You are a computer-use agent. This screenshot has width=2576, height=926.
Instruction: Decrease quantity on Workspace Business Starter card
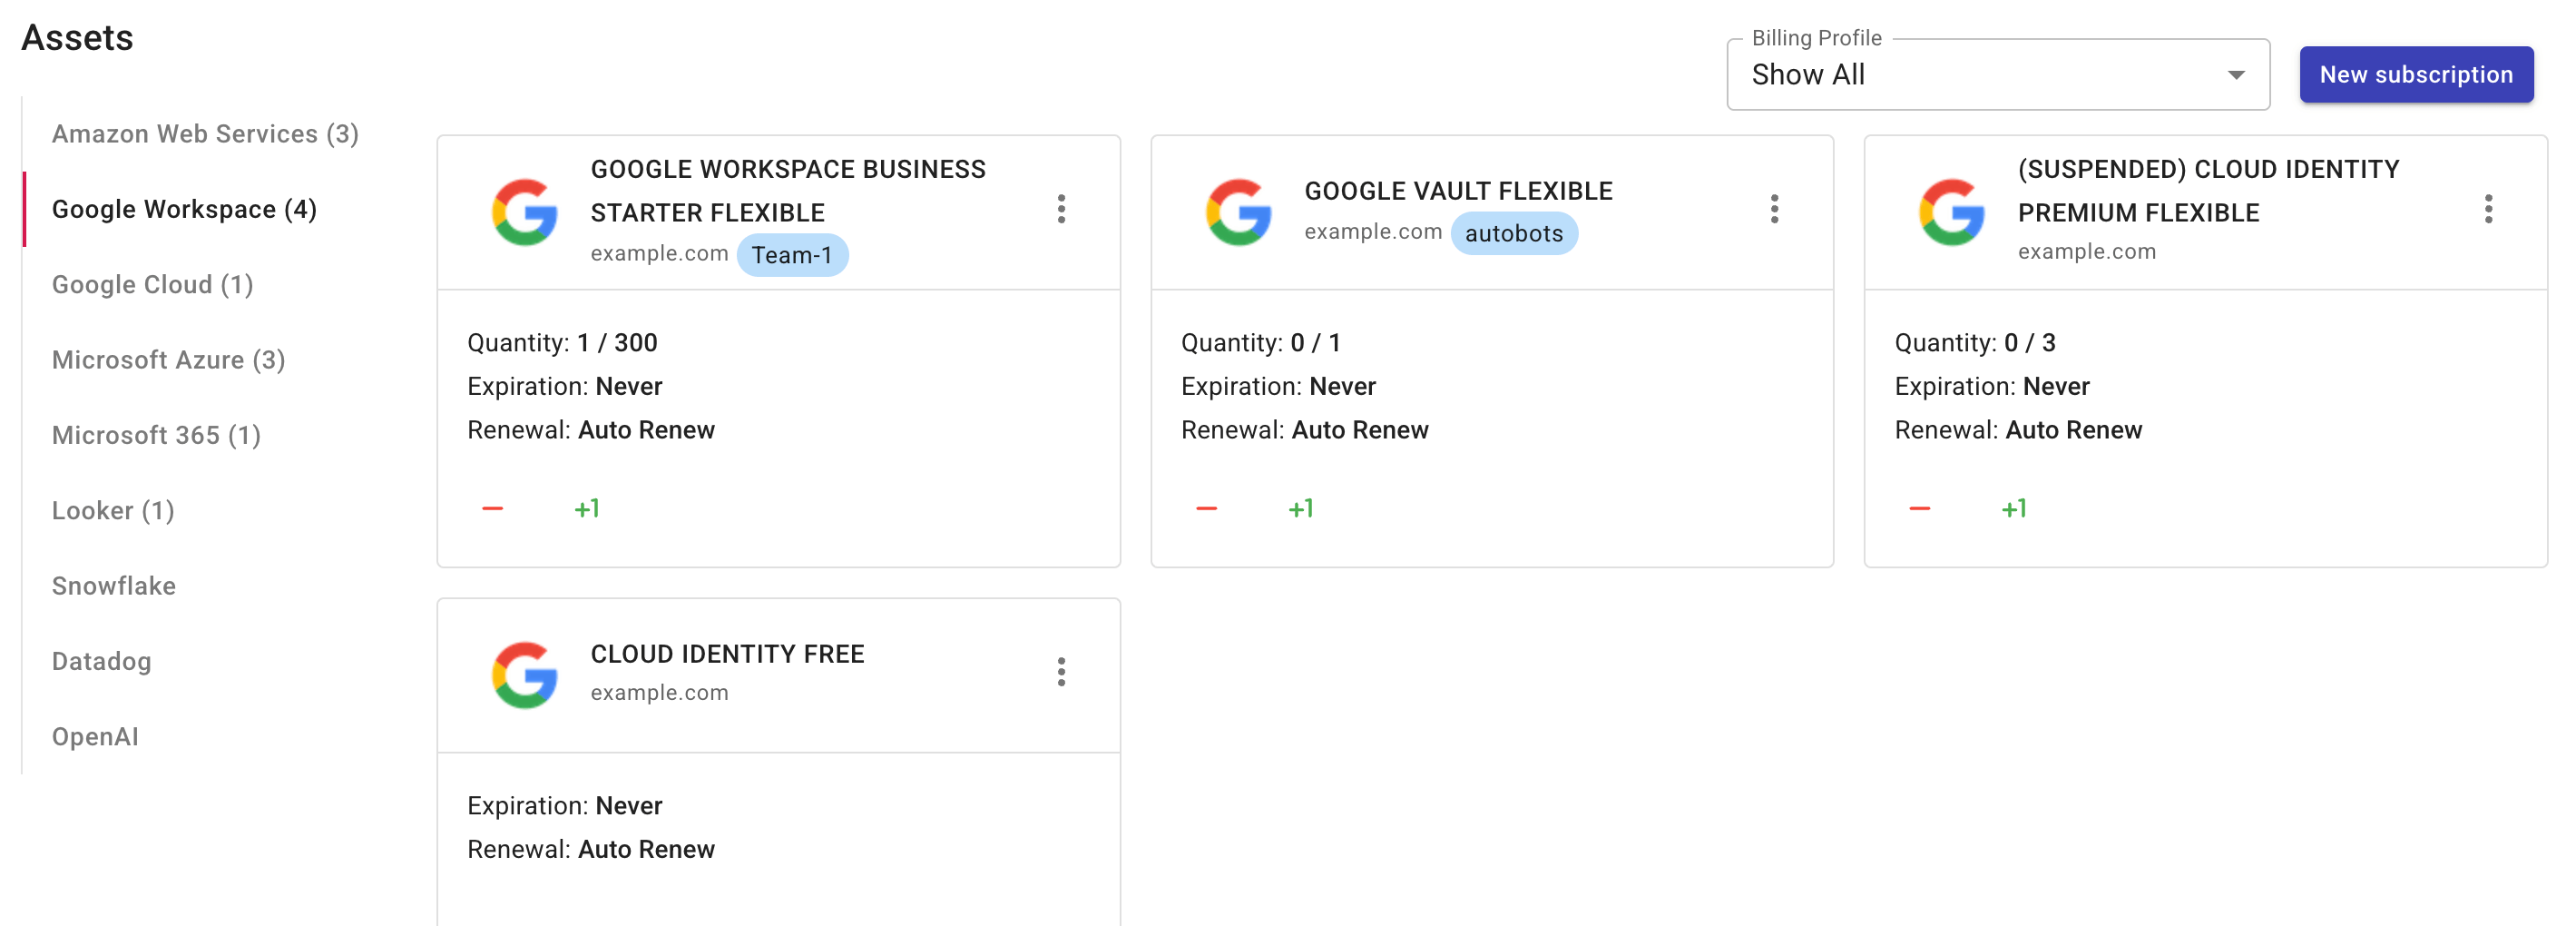[x=492, y=509]
